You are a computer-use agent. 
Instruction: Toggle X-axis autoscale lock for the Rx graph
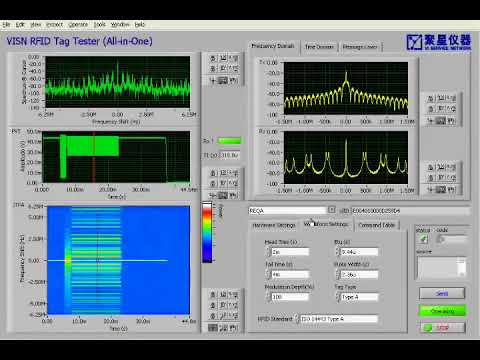tap(430, 167)
